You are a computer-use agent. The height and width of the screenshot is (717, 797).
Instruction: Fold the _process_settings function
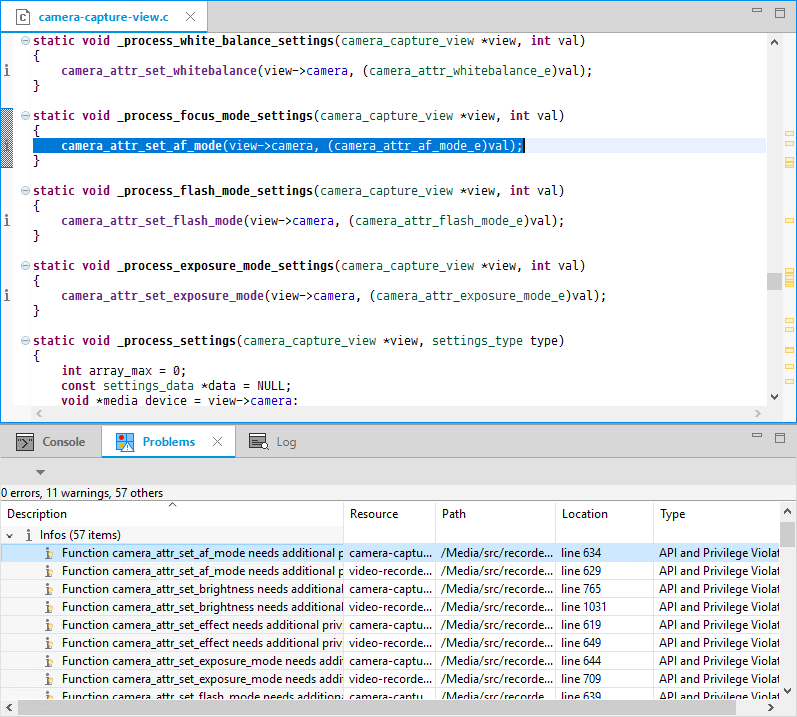click(25, 341)
